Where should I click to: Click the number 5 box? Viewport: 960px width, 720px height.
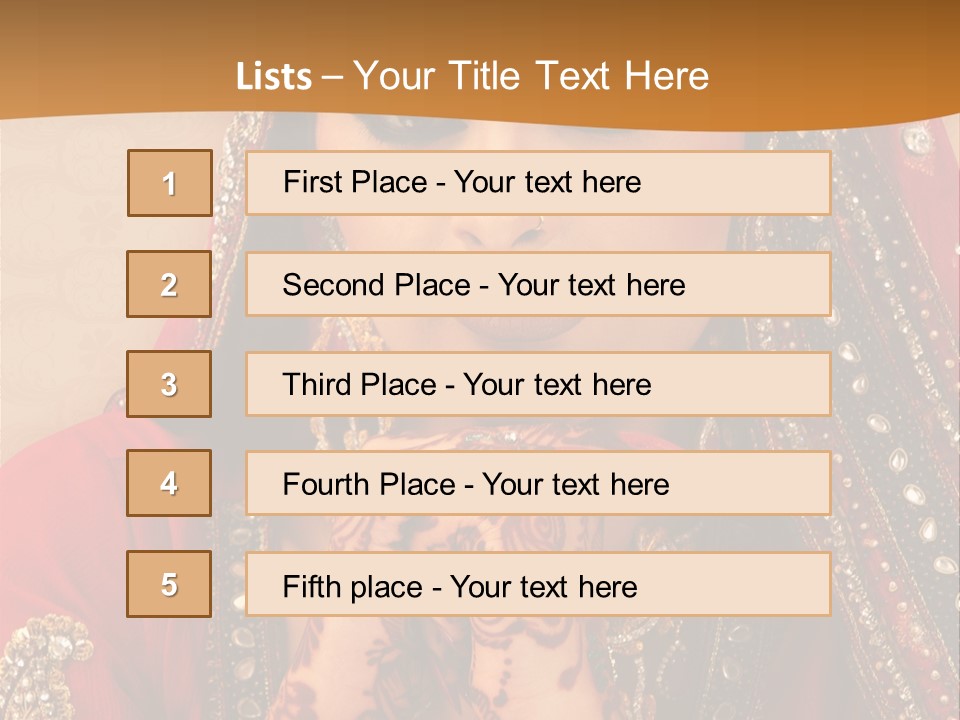click(x=169, y=584)
